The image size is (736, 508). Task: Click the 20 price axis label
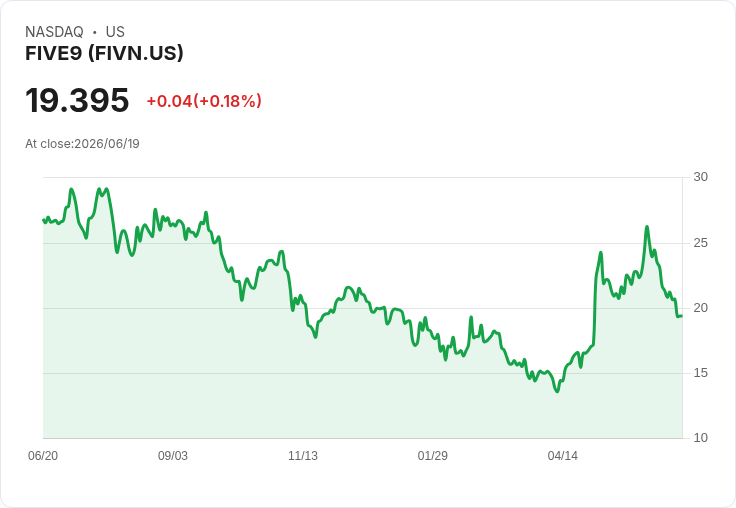[x=700, y=308]
